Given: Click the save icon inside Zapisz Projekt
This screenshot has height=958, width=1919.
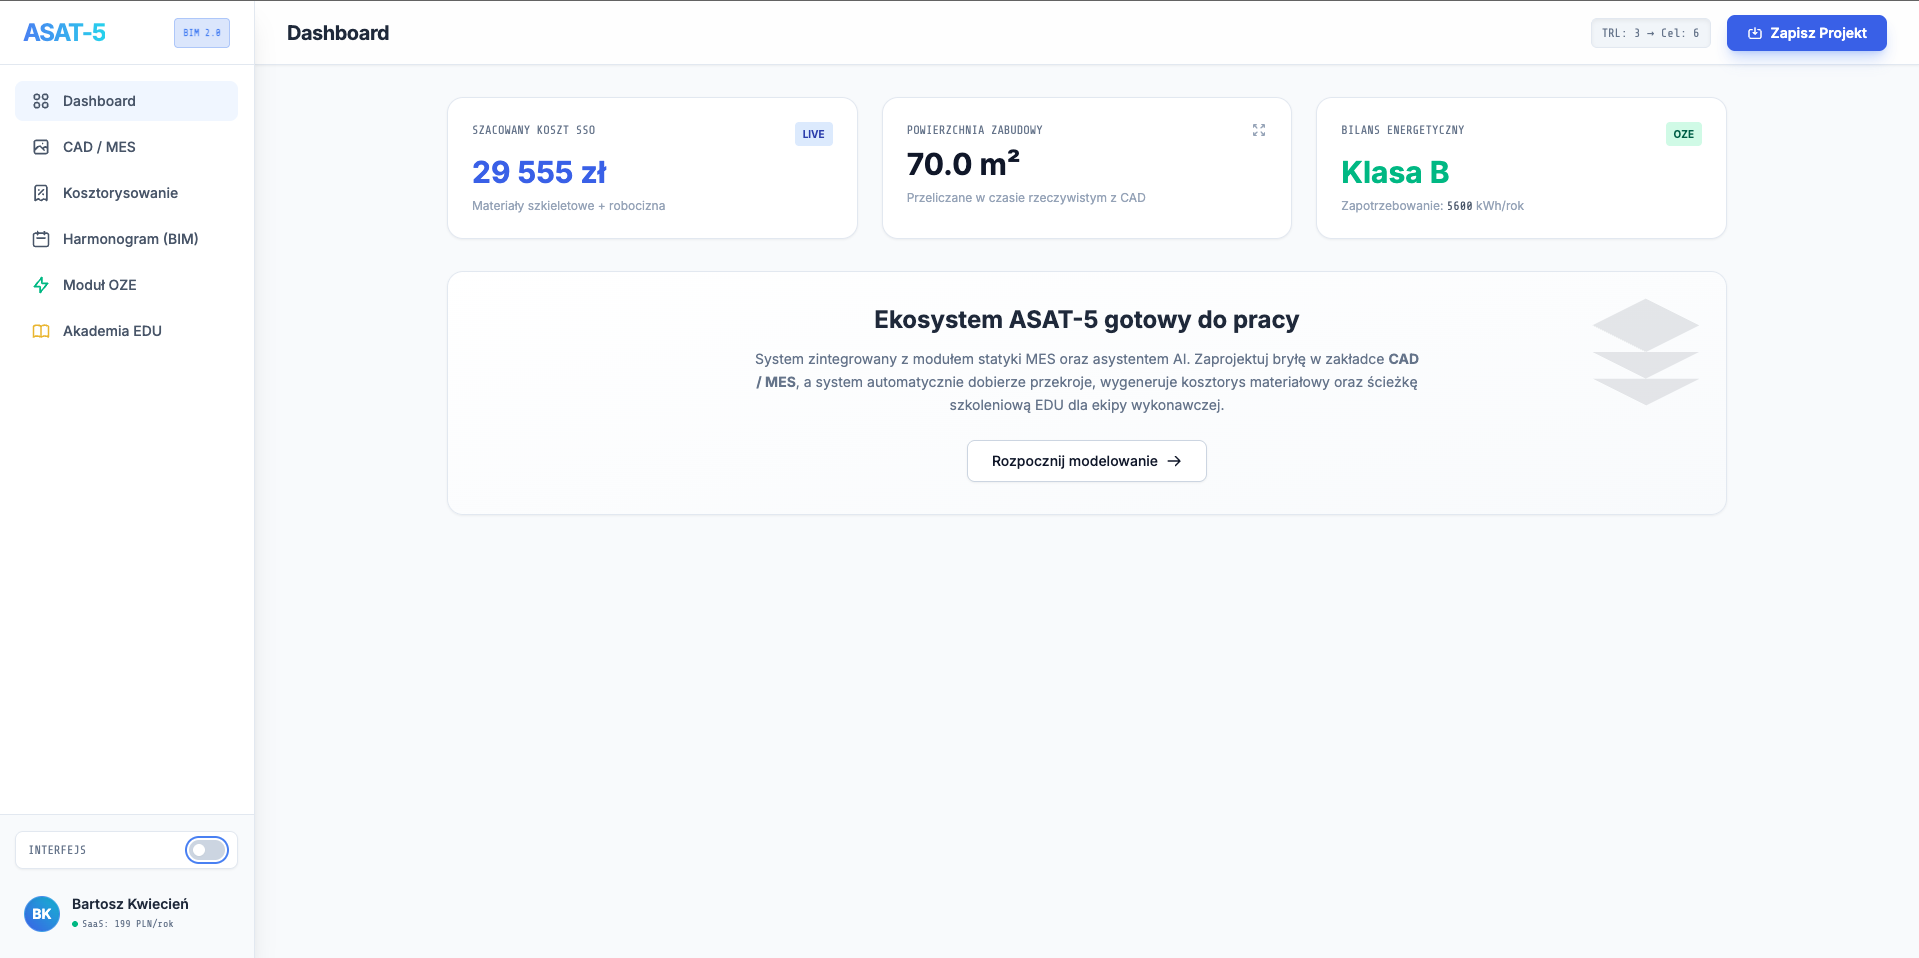Looking at the screenshot, I should [x=1754, y=32].
